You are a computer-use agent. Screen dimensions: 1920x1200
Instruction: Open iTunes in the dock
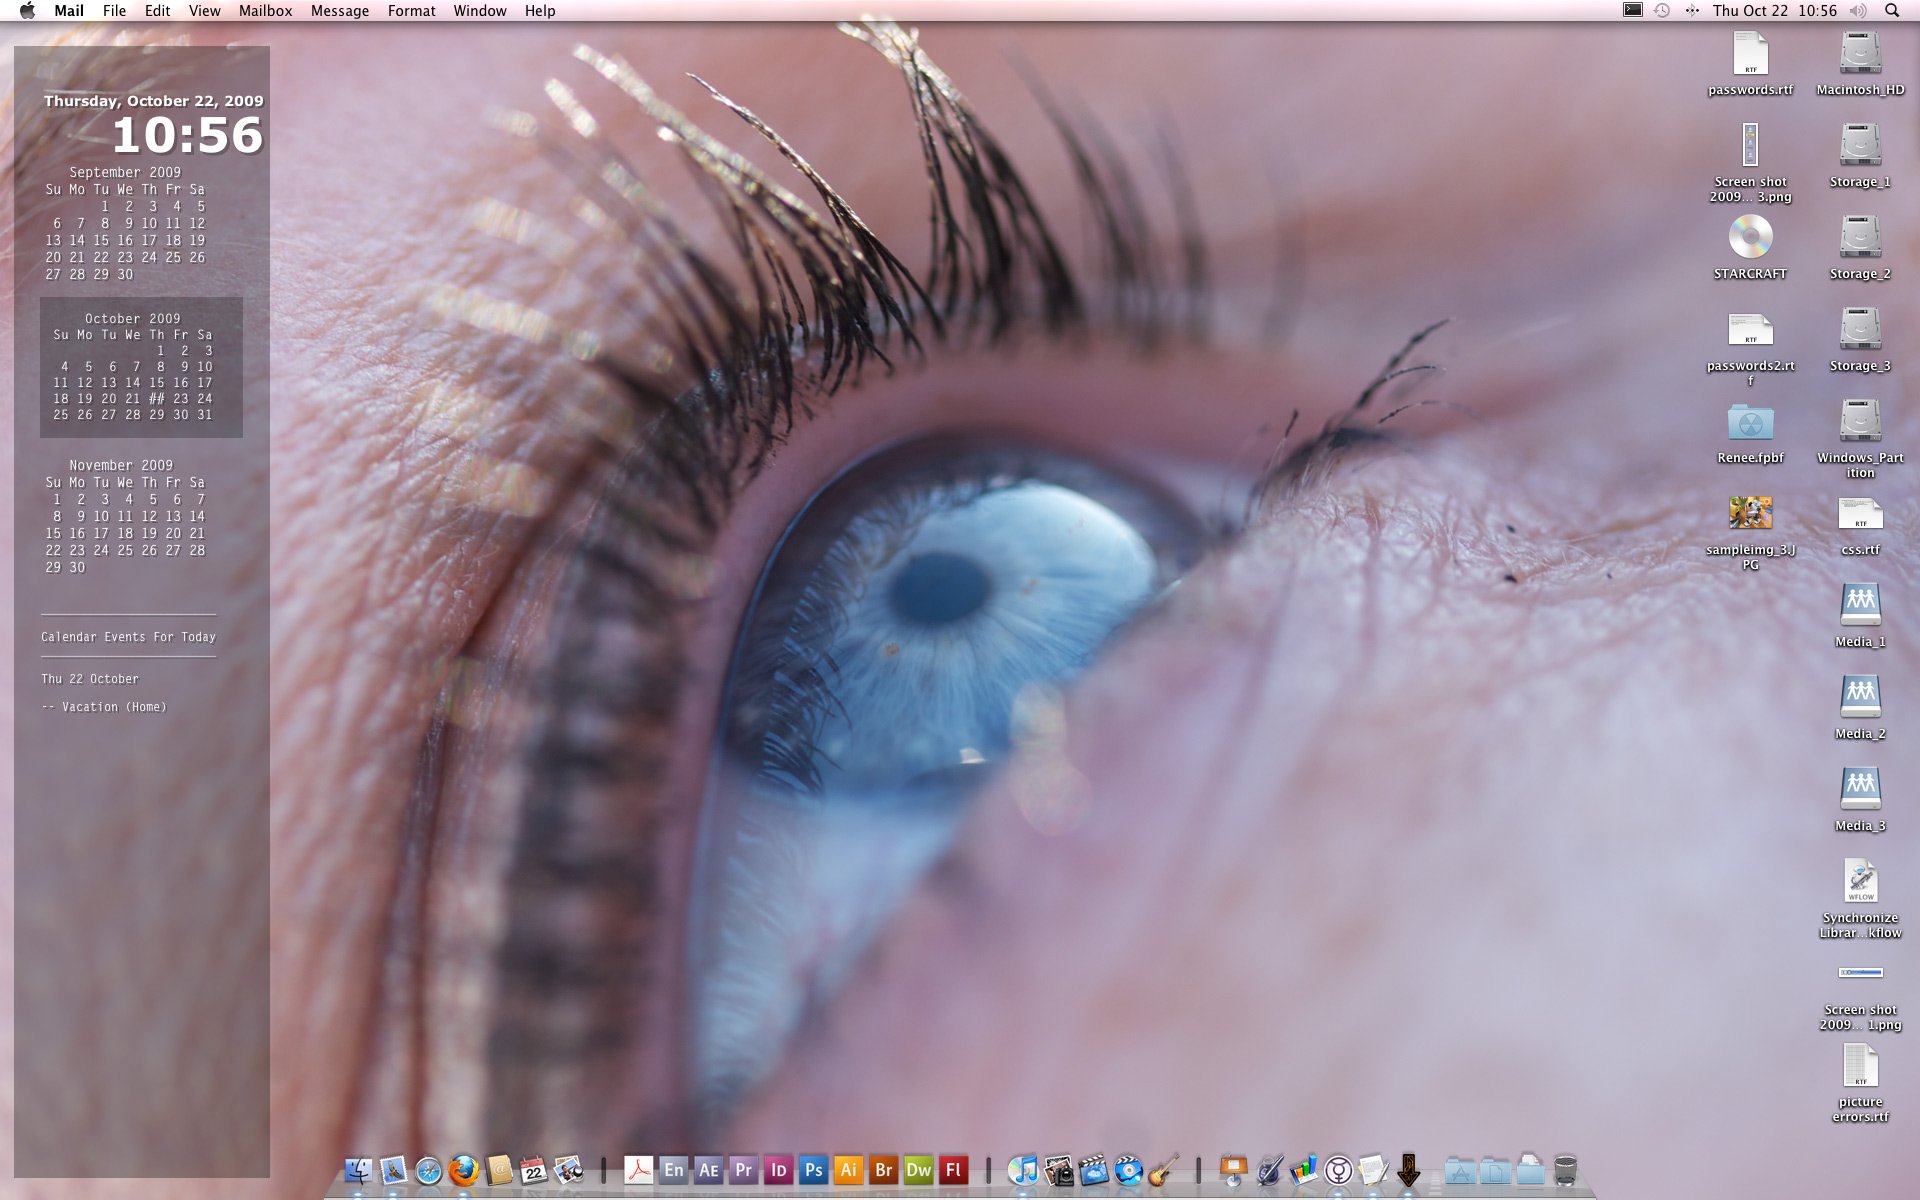tap(1022, 1170)
